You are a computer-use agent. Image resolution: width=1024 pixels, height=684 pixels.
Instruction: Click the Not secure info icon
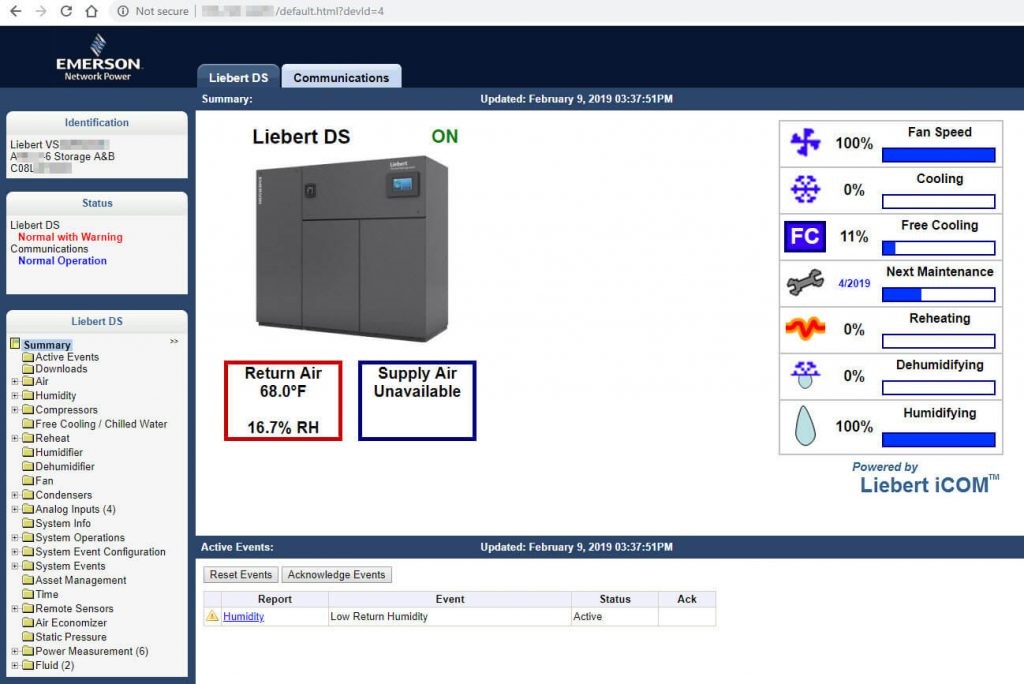coord(123,11)
